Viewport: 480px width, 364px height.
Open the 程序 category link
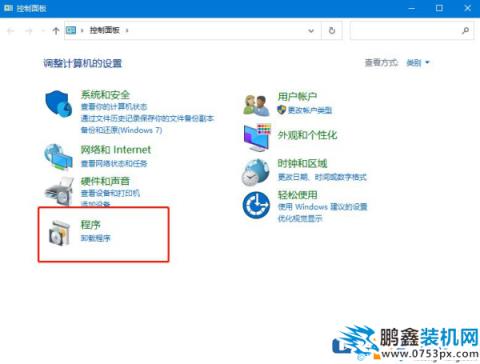pyautogui.click(x=90, y=225)
